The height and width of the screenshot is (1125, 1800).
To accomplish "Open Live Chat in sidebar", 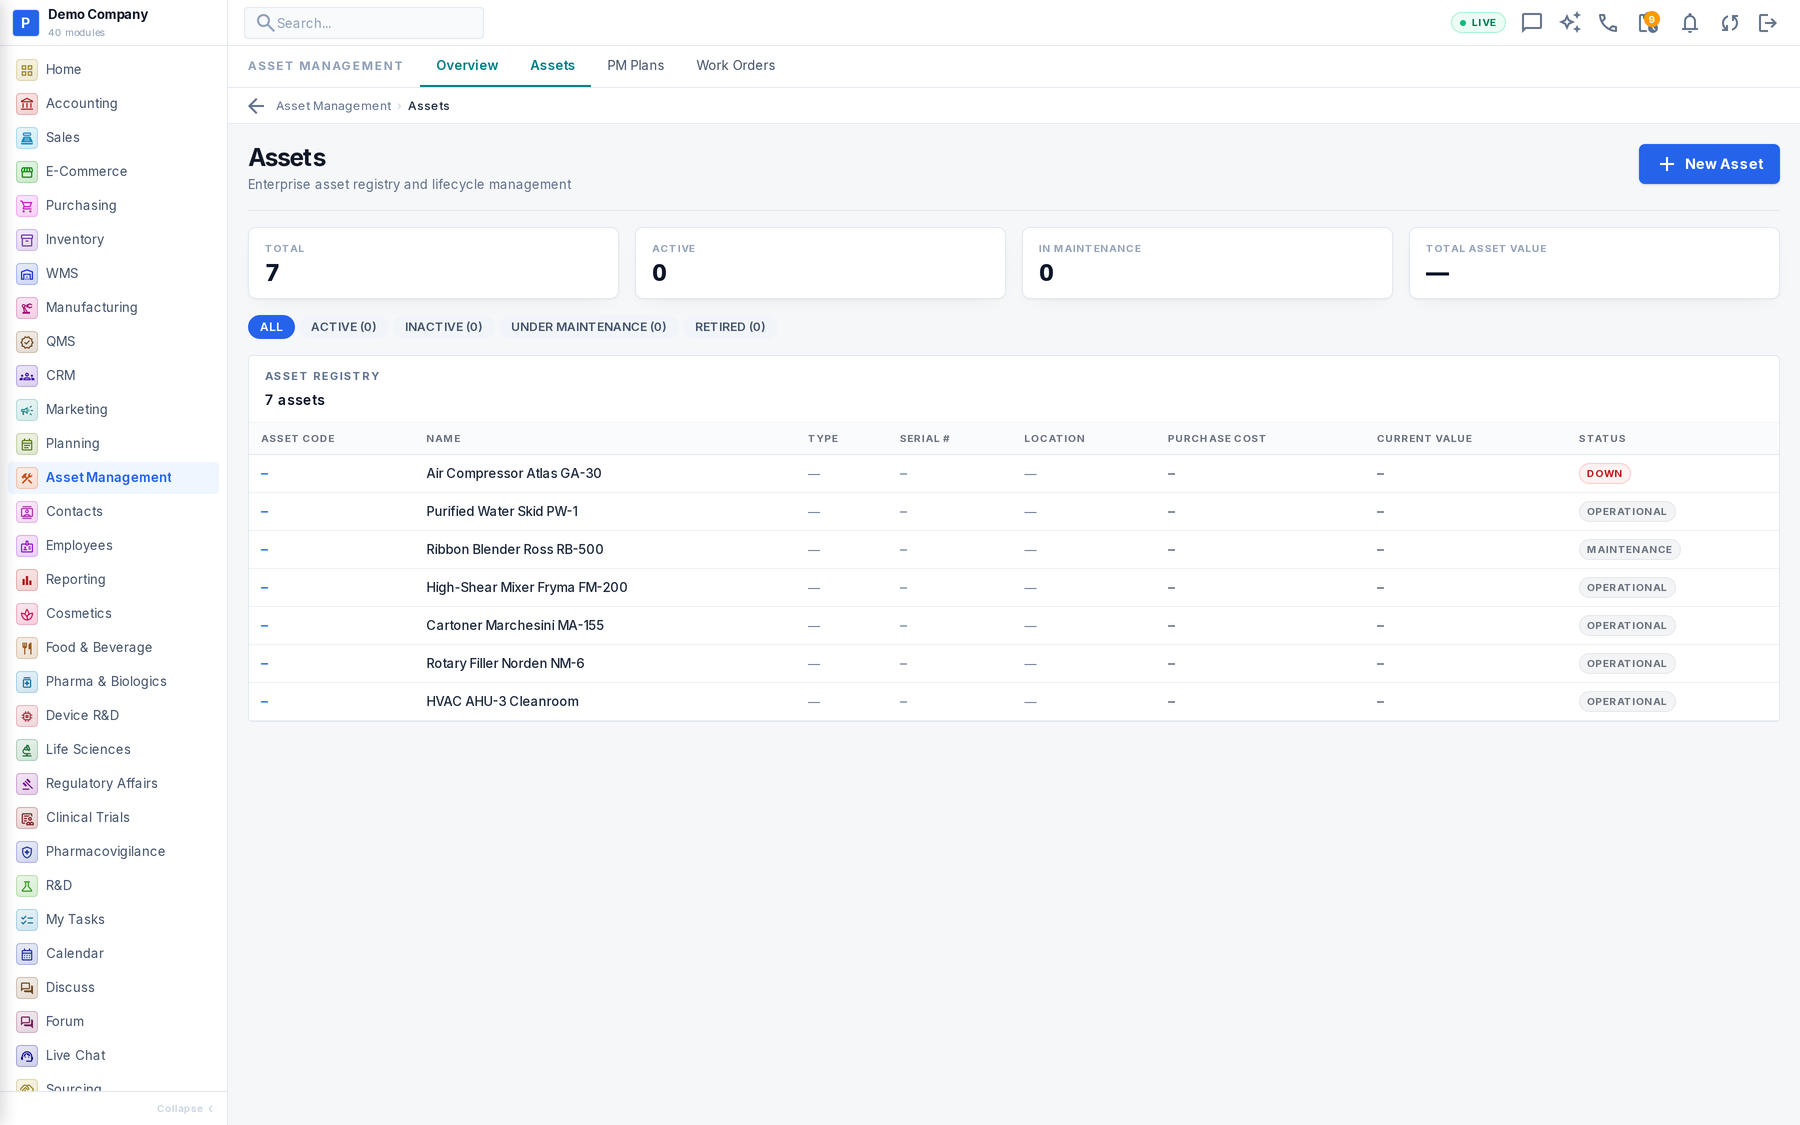I will click(x=113, y=1055).
